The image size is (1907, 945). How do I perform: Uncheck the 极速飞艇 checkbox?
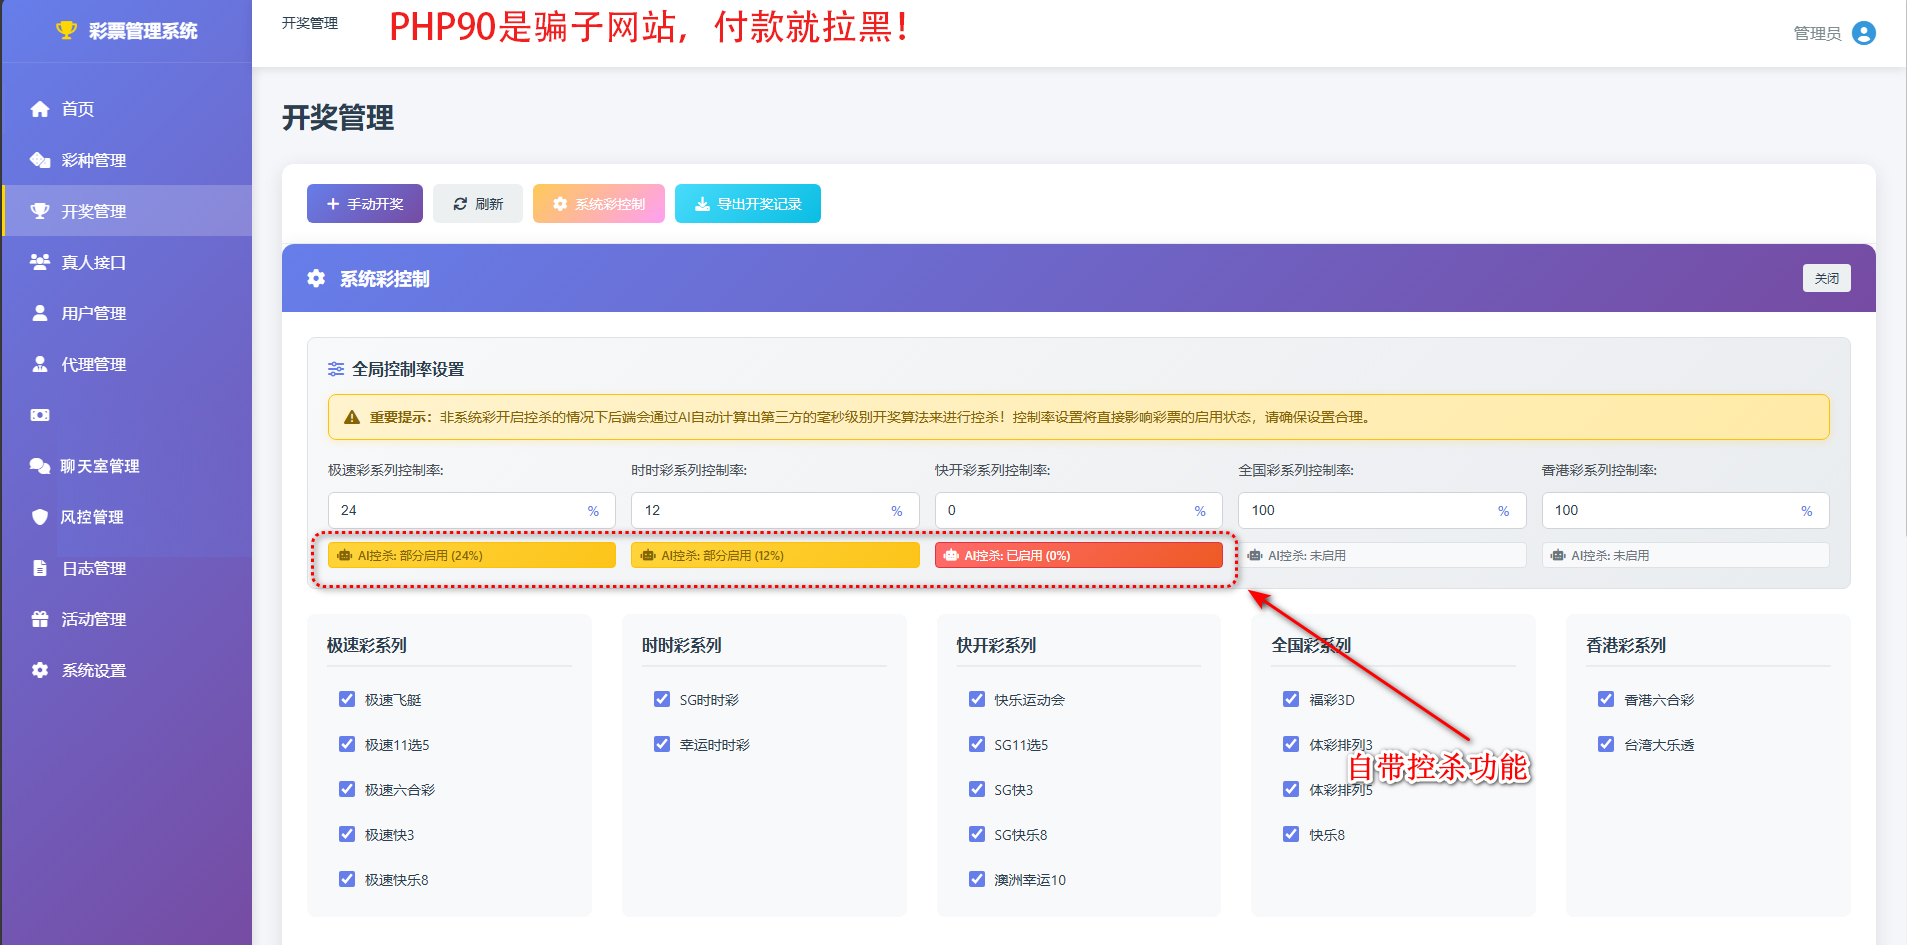347,699
